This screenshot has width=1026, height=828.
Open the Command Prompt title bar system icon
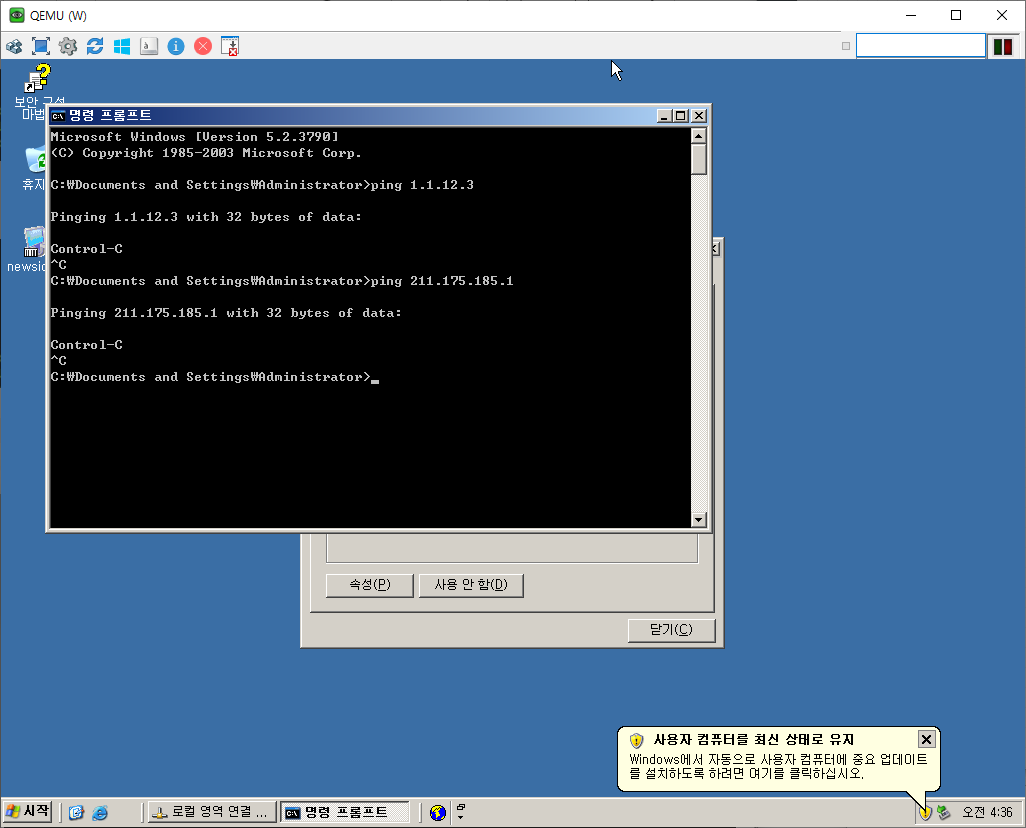58,116
